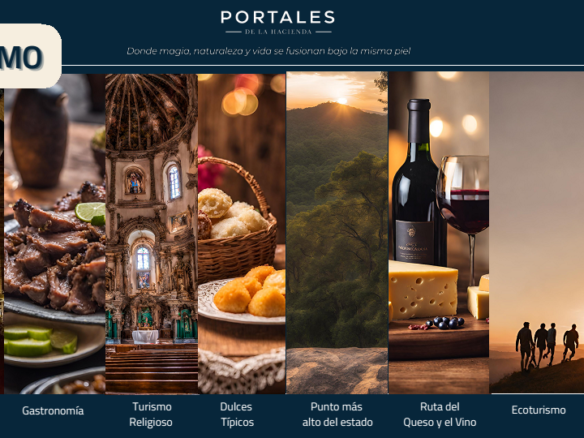Click the lime wedge on the meat
This screenshot has height=438, width=584.
91,214
